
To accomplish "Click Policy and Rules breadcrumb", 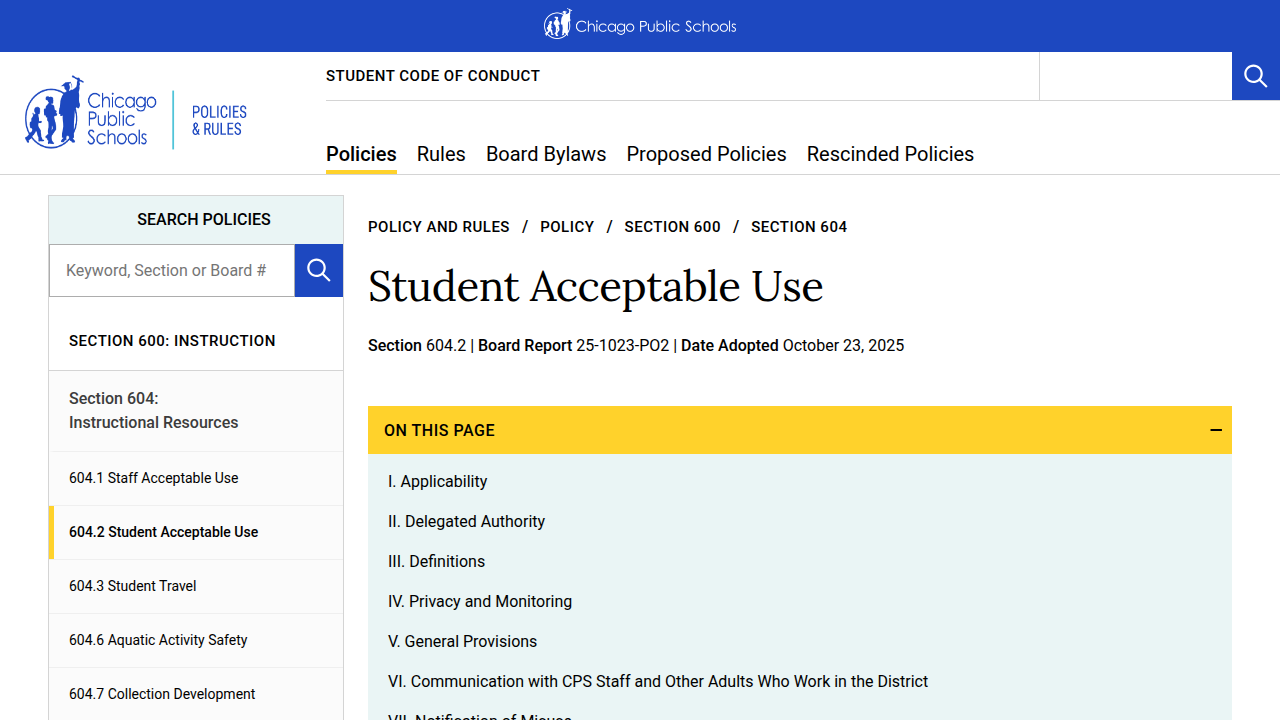I will [439, 227].
